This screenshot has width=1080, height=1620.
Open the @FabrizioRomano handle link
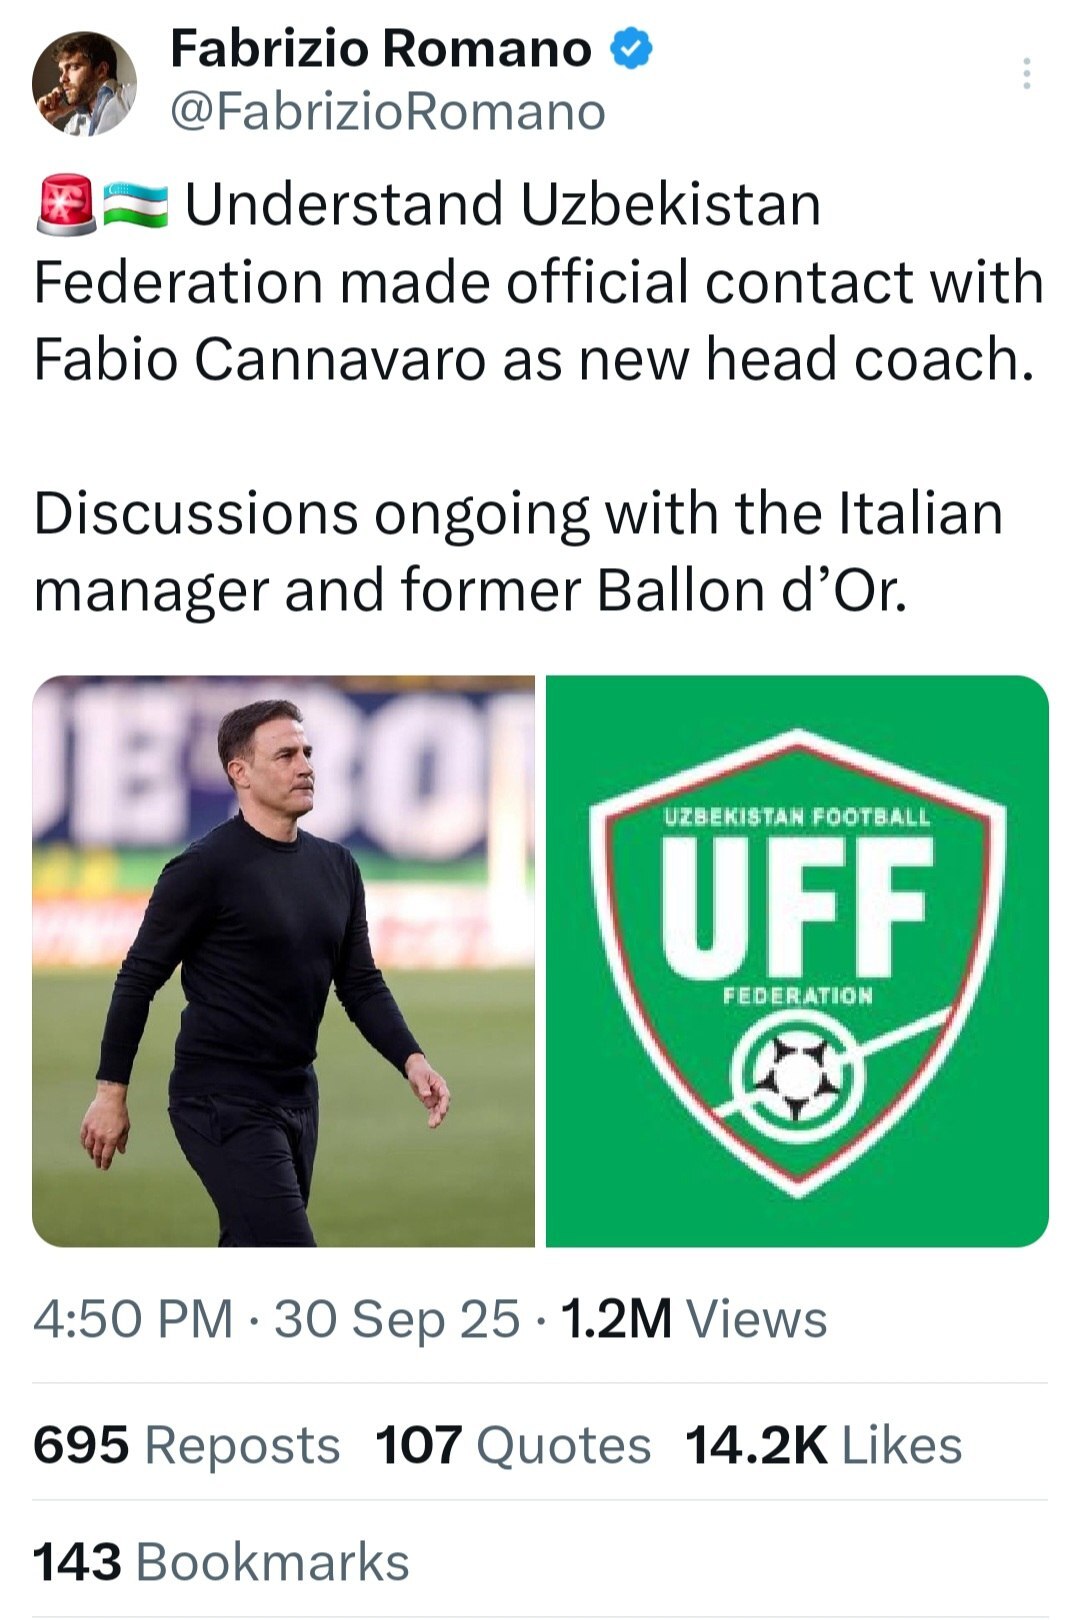click(x=388, y=112)
